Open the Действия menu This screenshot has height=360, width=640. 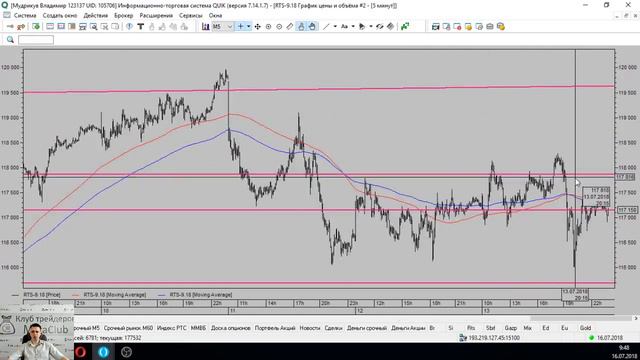(96, 16)
